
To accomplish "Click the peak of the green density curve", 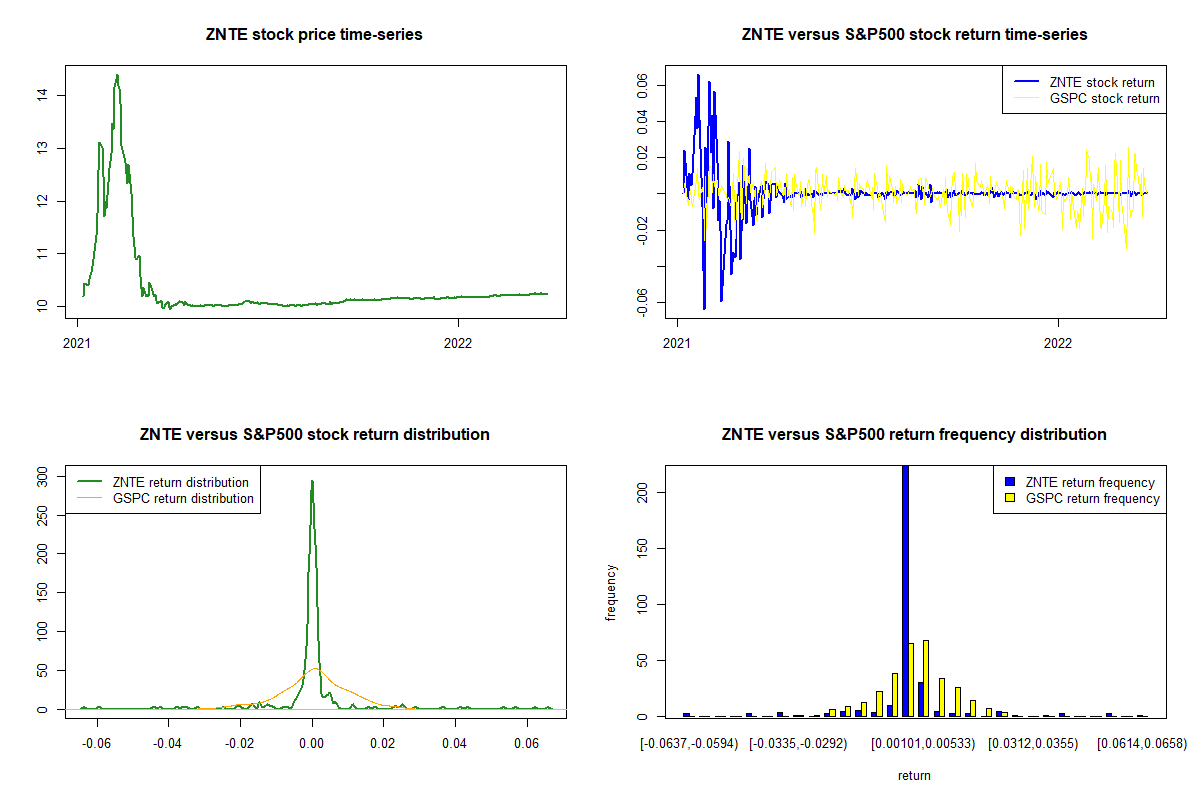I will point(312,482).
